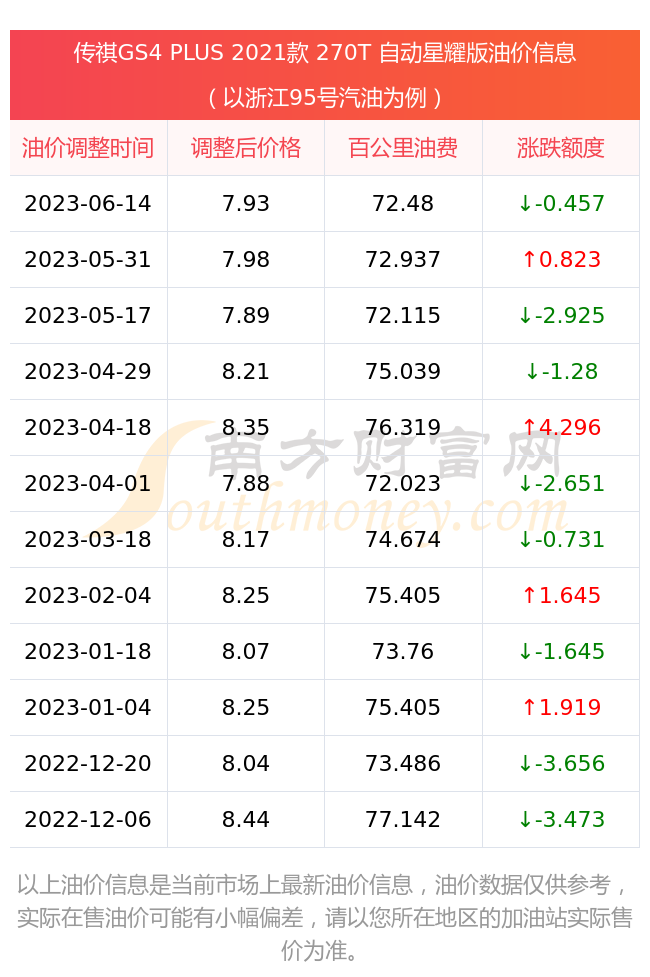Click the 百公里油费 column header
Screen dimensions: 650x977
[x=403, y=148]
